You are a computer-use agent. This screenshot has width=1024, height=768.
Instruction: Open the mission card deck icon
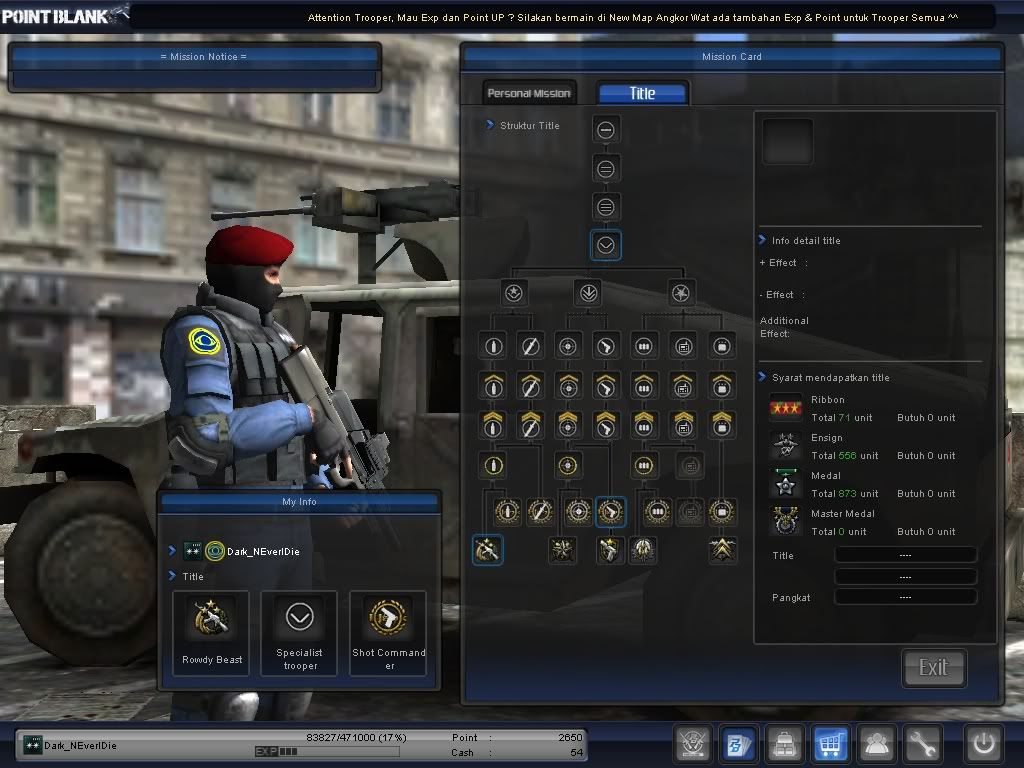(x=739, y=743)
